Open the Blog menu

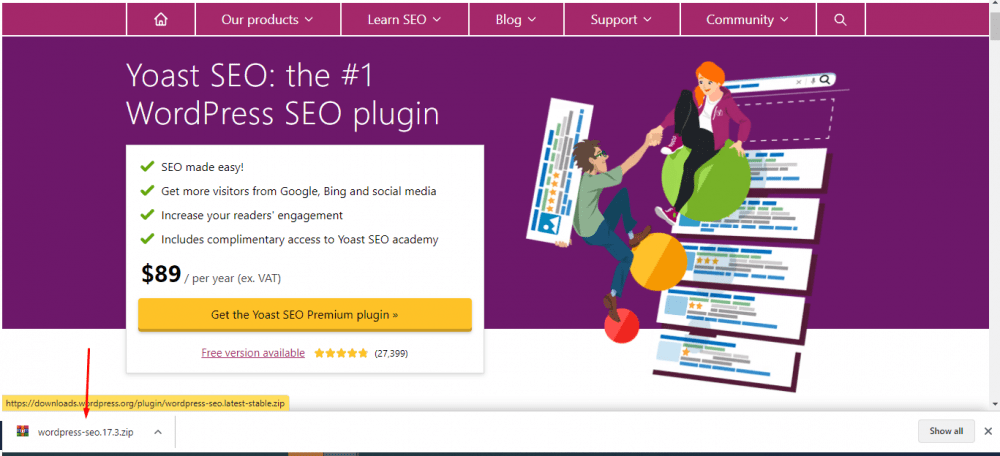coord(516,20)
